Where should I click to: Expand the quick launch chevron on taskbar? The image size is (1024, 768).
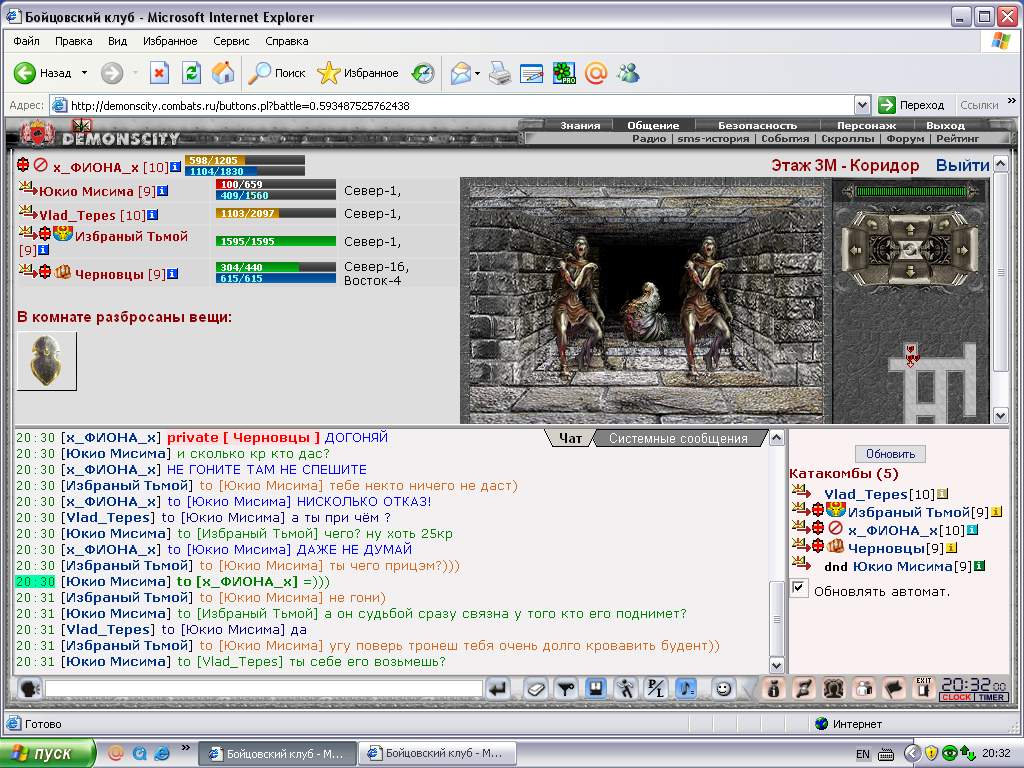pyautogui.click(x=185, y=748)
